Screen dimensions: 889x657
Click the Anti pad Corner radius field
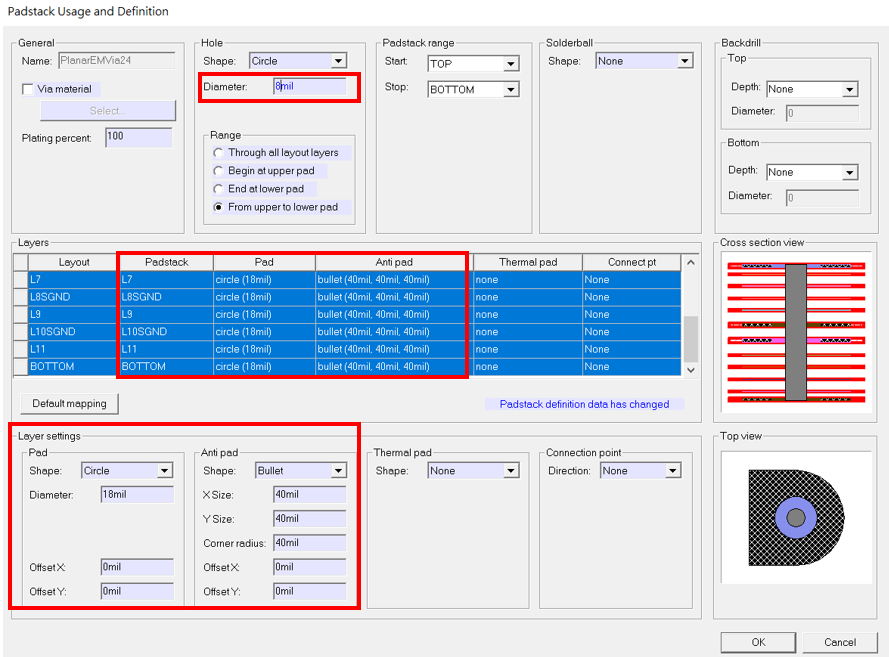[310, 542]
